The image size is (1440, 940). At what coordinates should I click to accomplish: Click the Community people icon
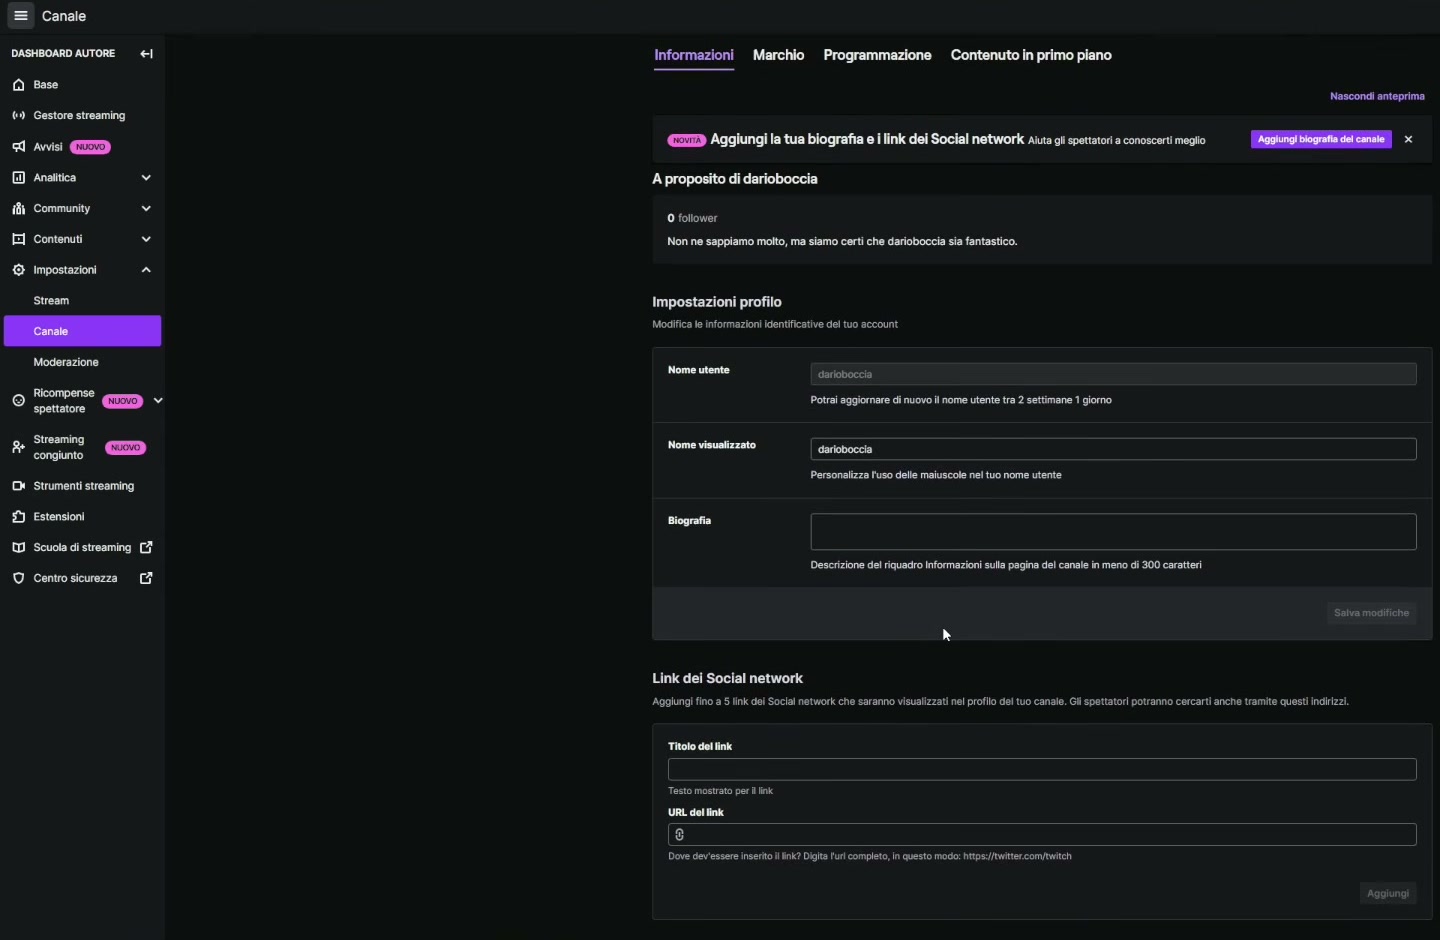point(18,209)
